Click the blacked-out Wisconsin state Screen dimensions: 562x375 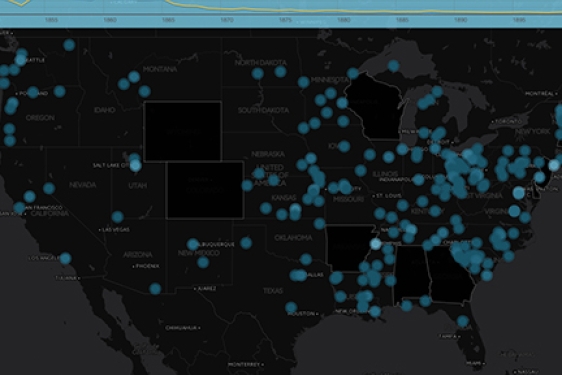coord(375,108)
